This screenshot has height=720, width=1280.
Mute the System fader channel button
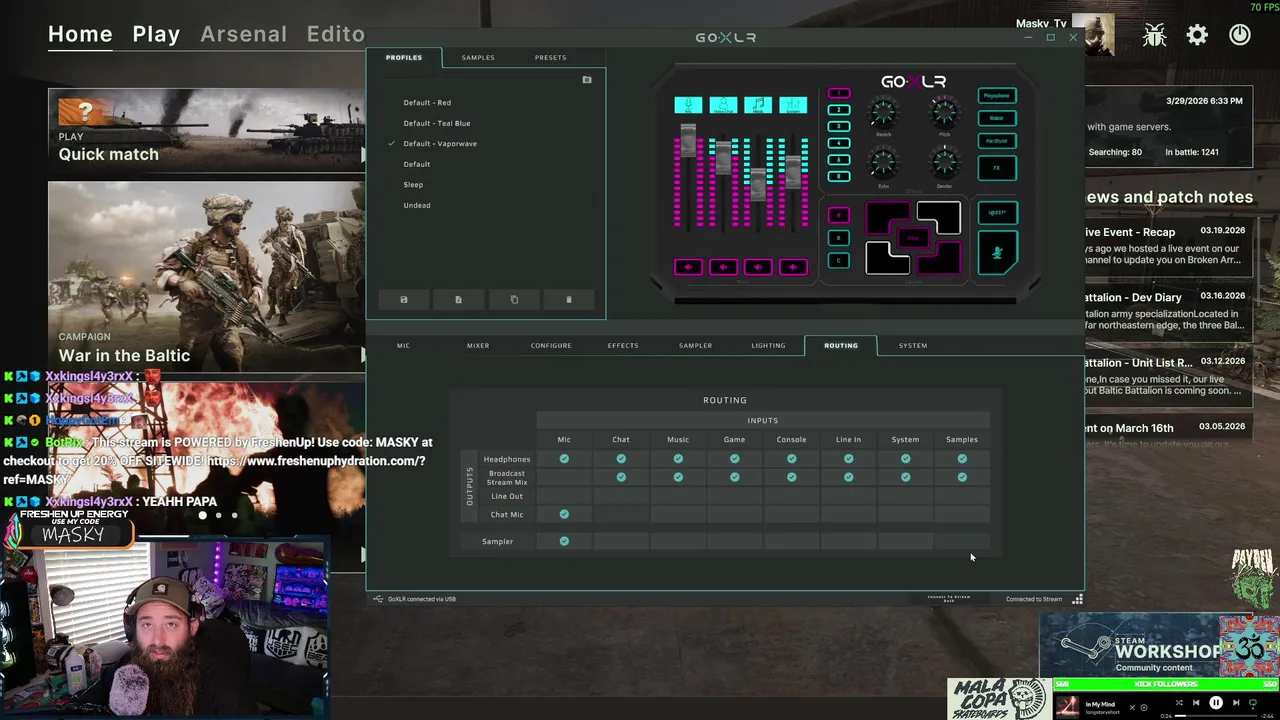793,267
